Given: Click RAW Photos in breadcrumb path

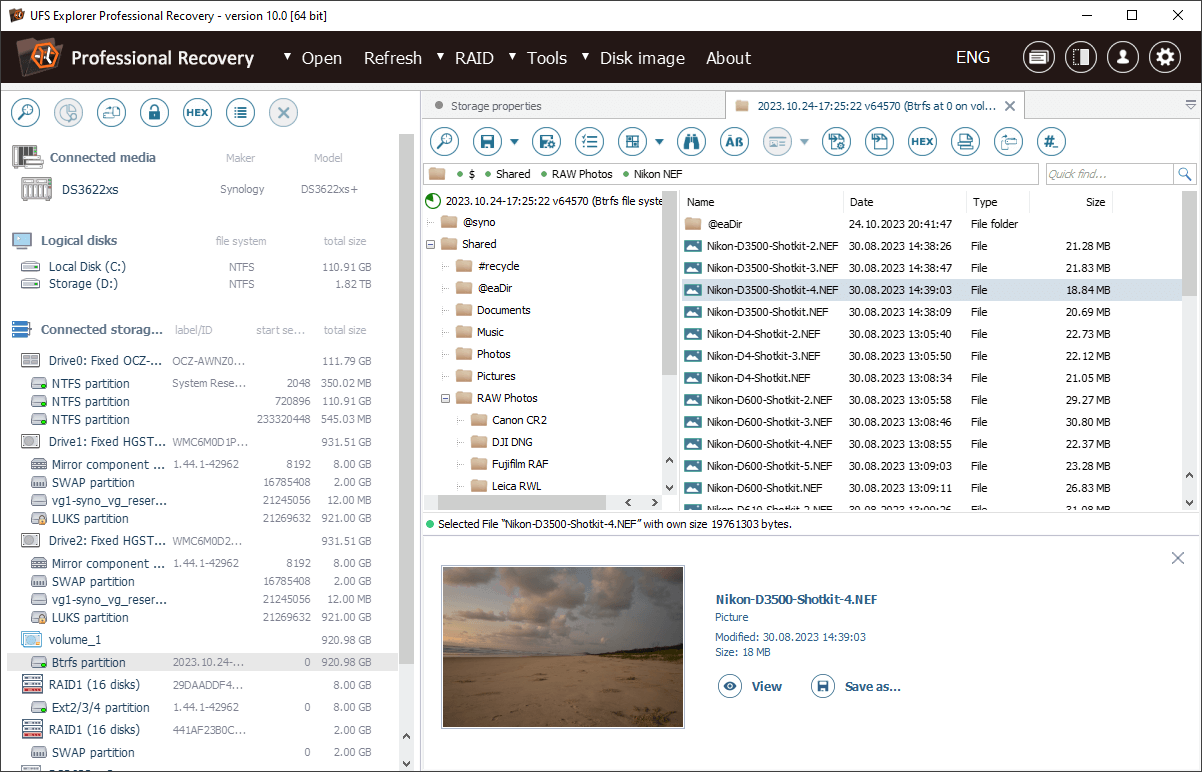Looking at the screenshot, I should 582,174.
